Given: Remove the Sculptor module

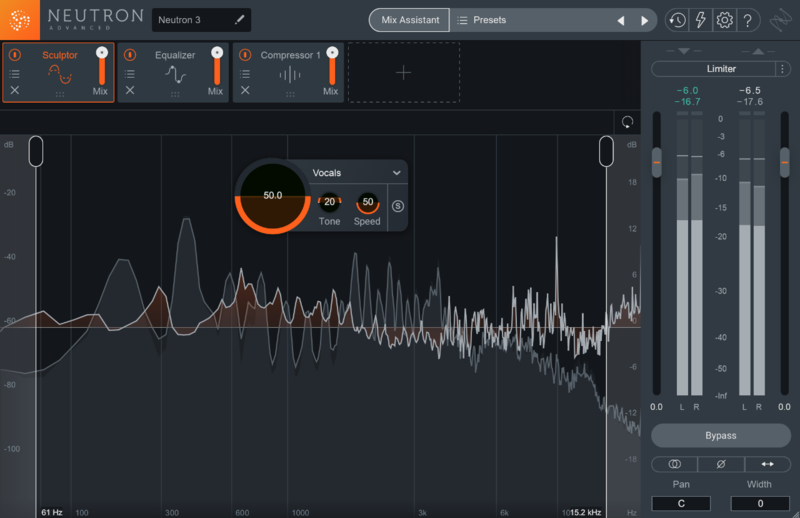Looking at the screenshot, I should click(15, 90).
